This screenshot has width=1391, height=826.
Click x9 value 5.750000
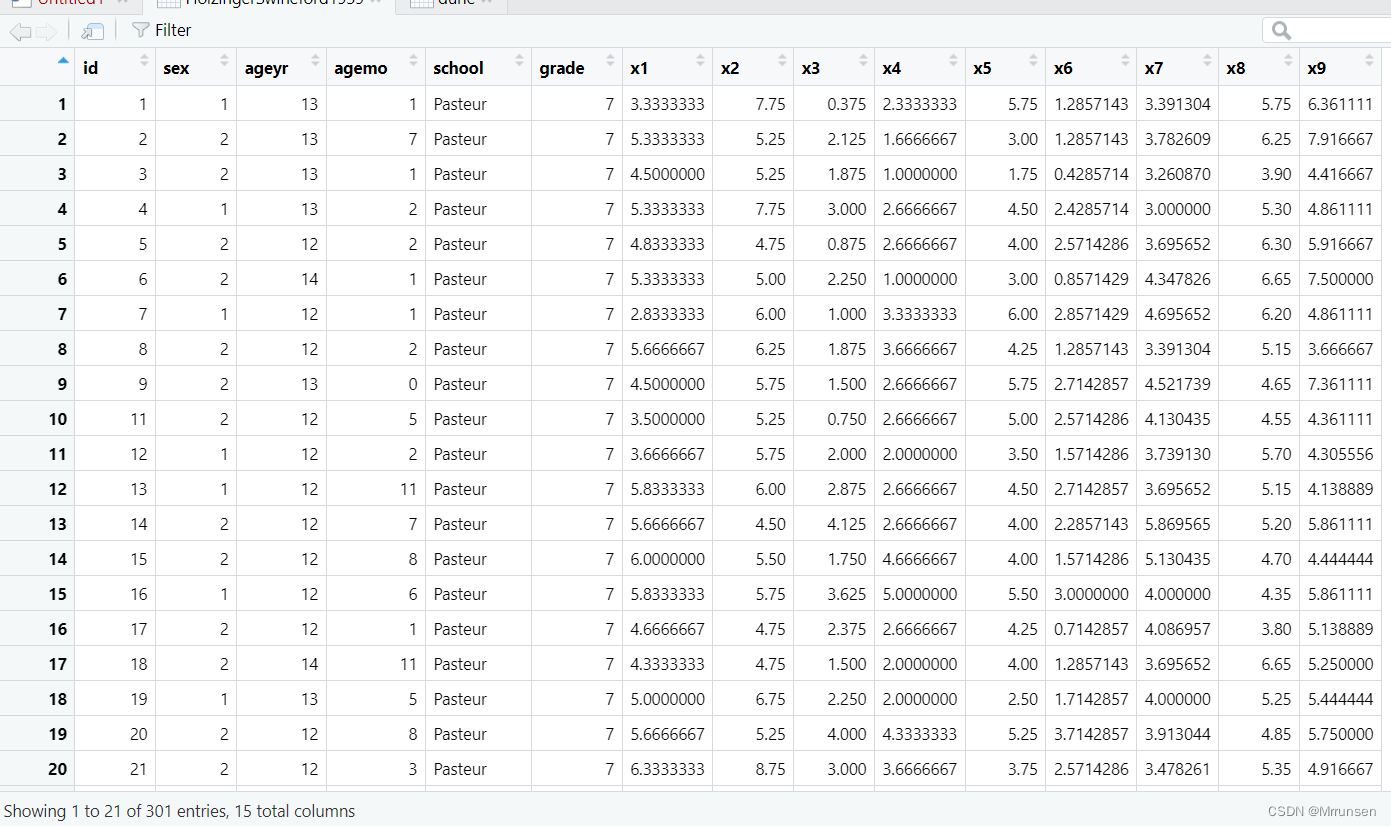pos(1340,734)
